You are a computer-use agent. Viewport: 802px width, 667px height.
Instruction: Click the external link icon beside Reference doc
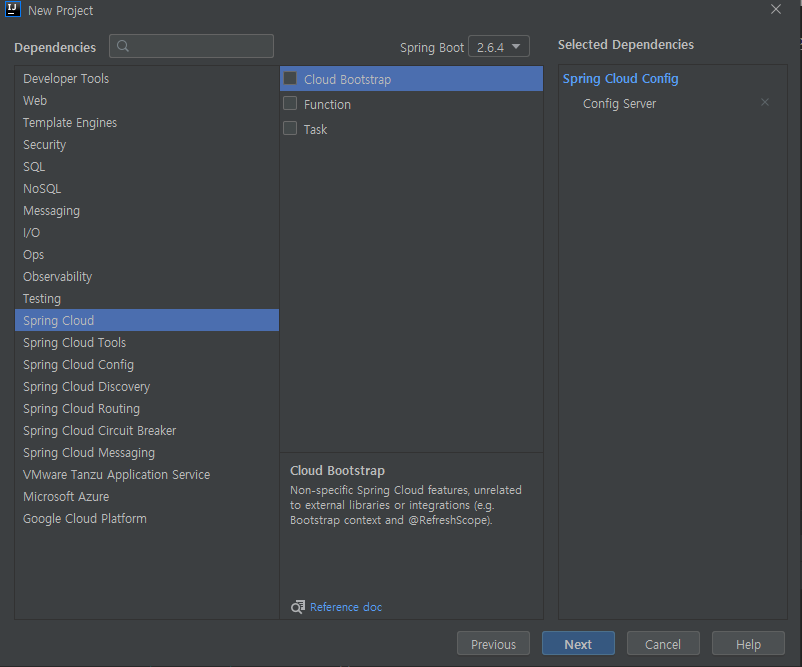click(x=296, y=607)
